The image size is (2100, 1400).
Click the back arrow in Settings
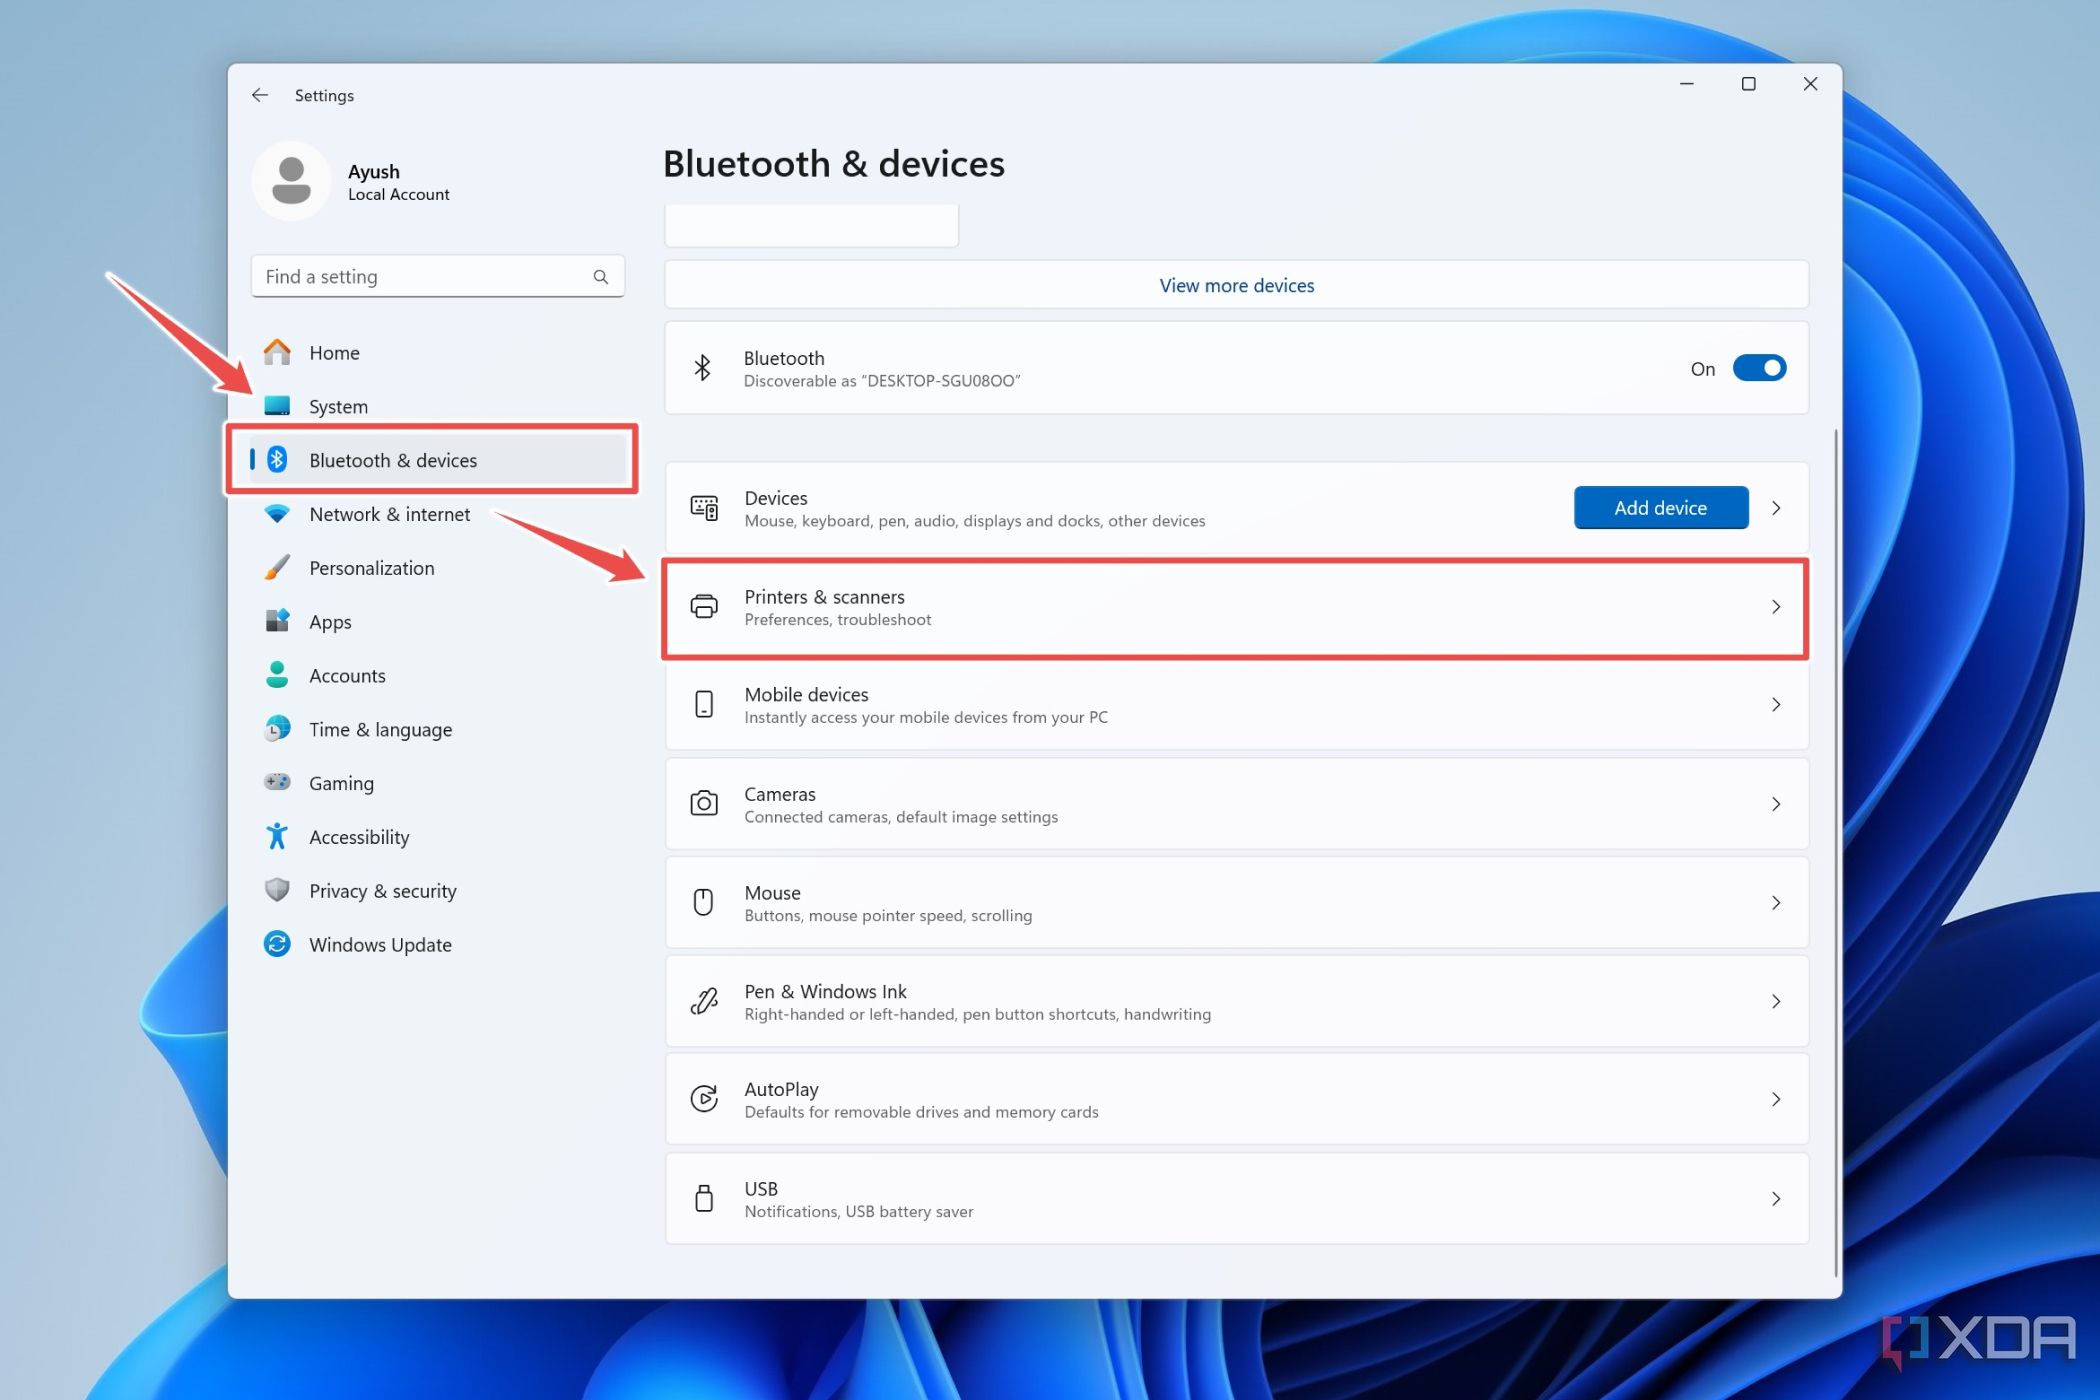click(260, 95)
